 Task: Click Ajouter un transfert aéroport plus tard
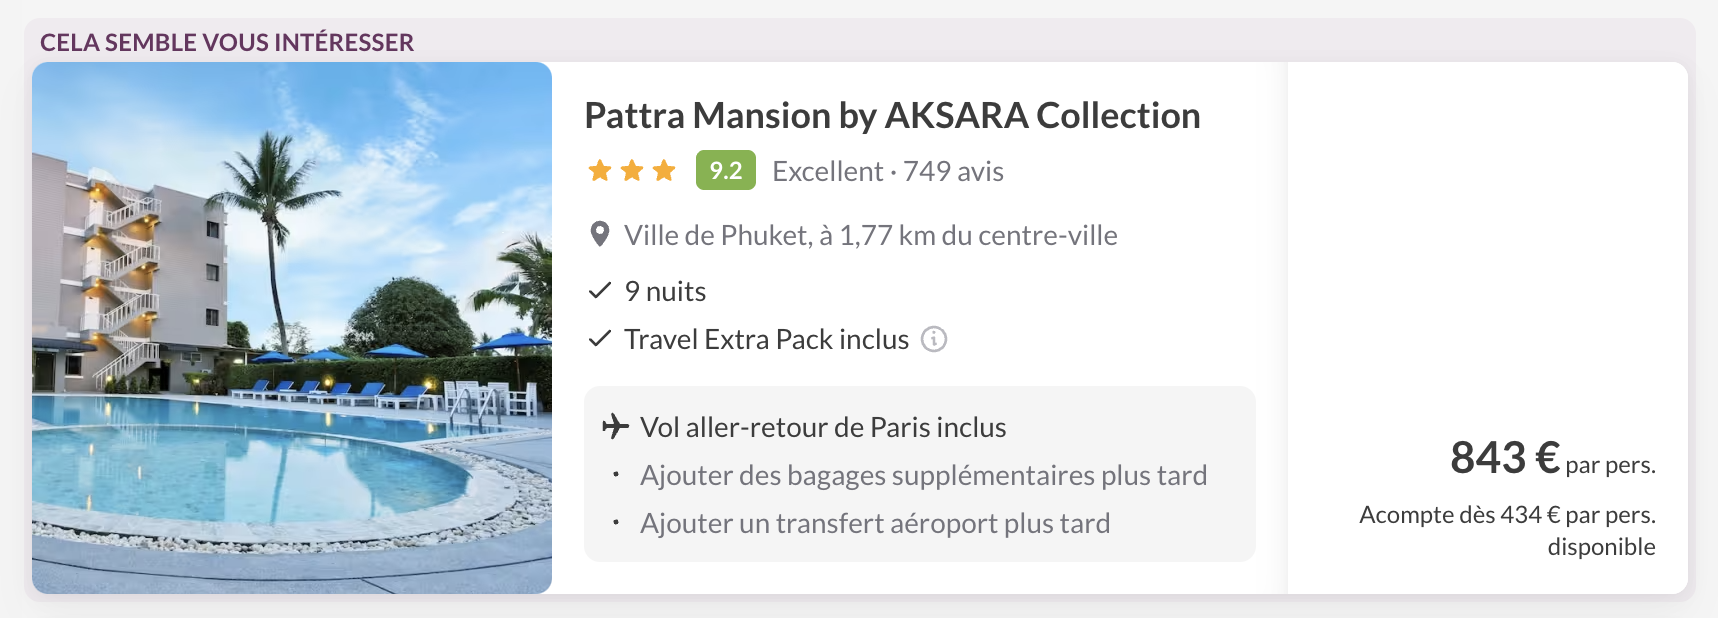coord(875,524)
